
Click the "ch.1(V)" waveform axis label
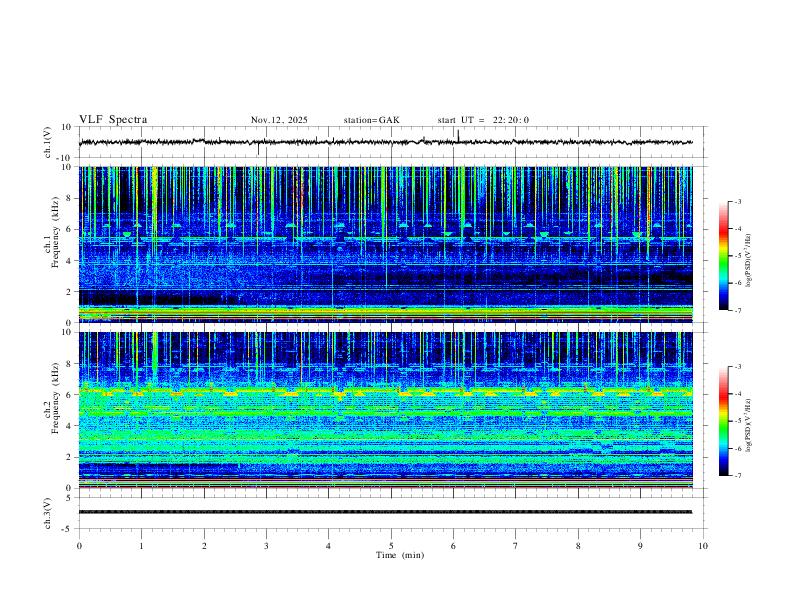click(x=48, y=142)
